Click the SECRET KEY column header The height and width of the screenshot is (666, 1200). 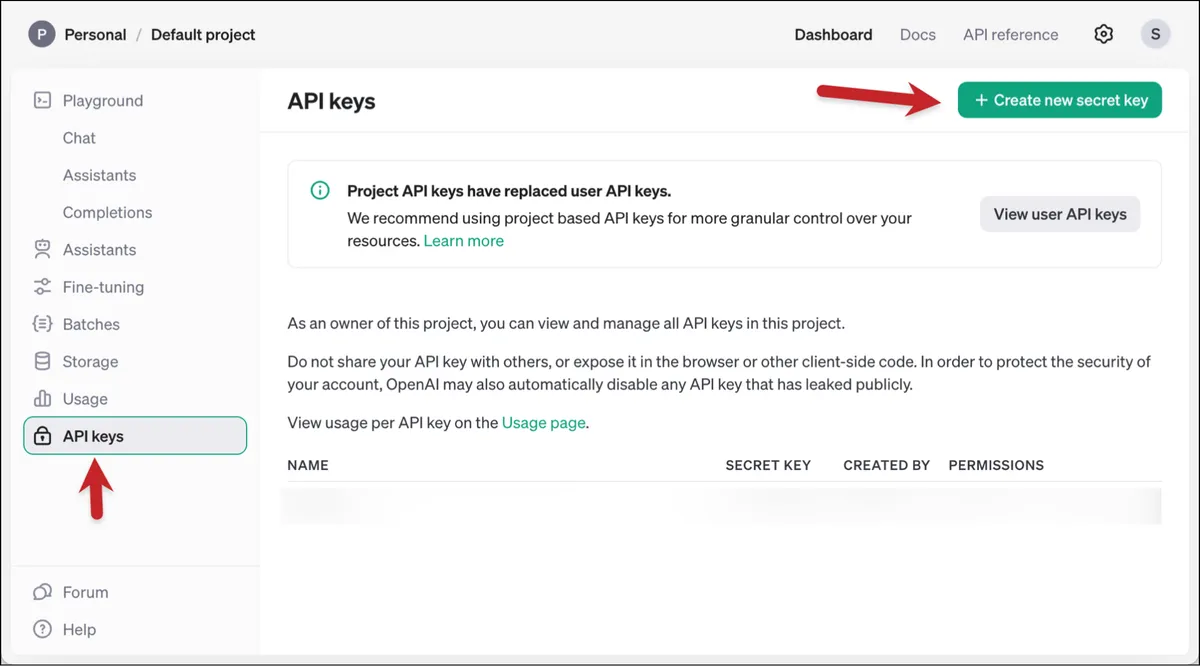[x=768, y=465]
